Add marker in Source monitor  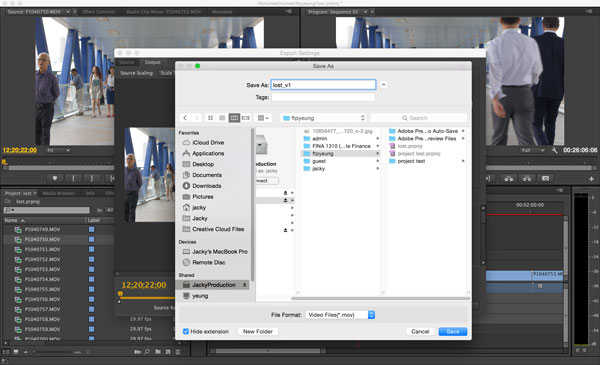tap(55, 178)
